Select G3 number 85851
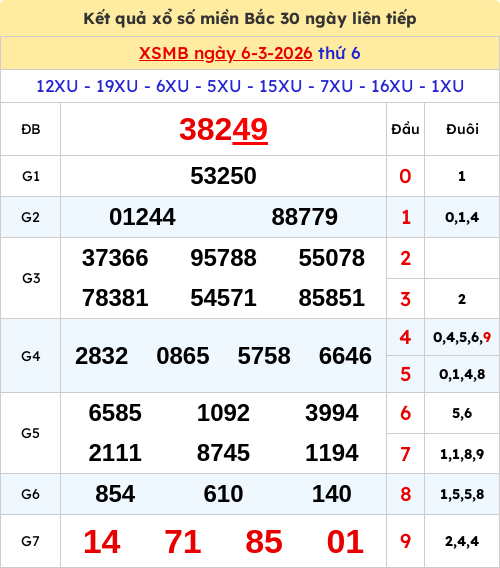Image resolution: width=500 pixels, height=568 pixels. [332, 298]
